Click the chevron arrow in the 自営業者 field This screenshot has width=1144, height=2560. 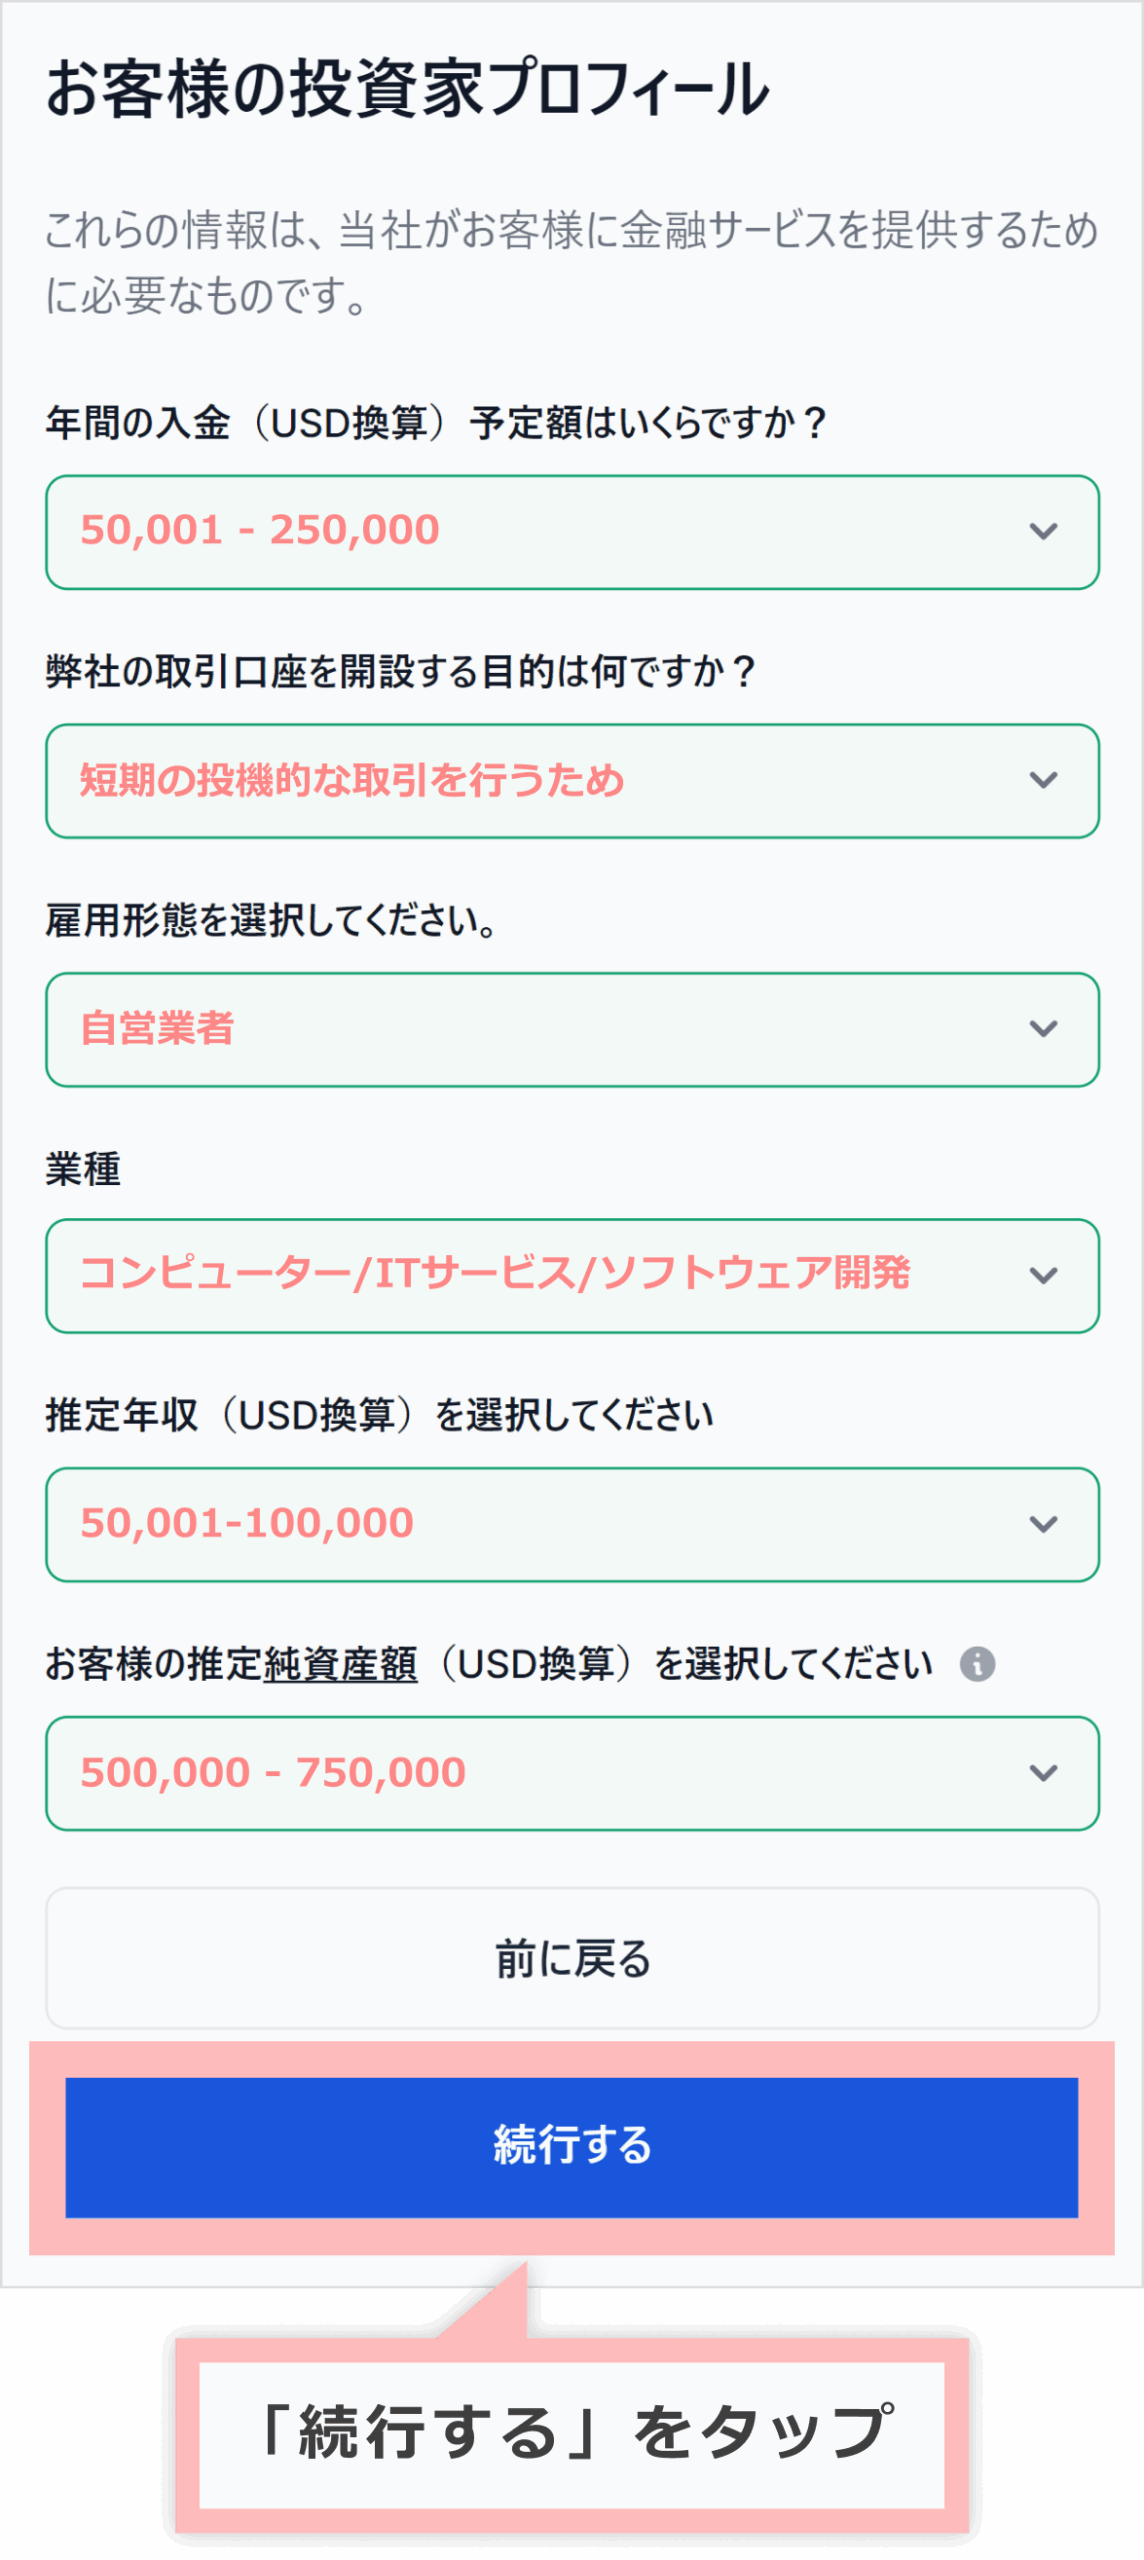point(1043,1029)
